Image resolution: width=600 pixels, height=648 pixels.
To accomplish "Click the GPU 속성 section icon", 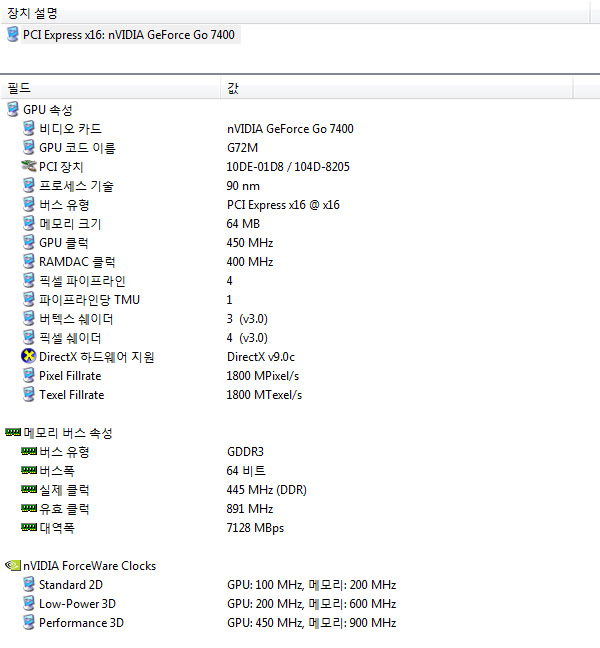I will pos(13,110).
